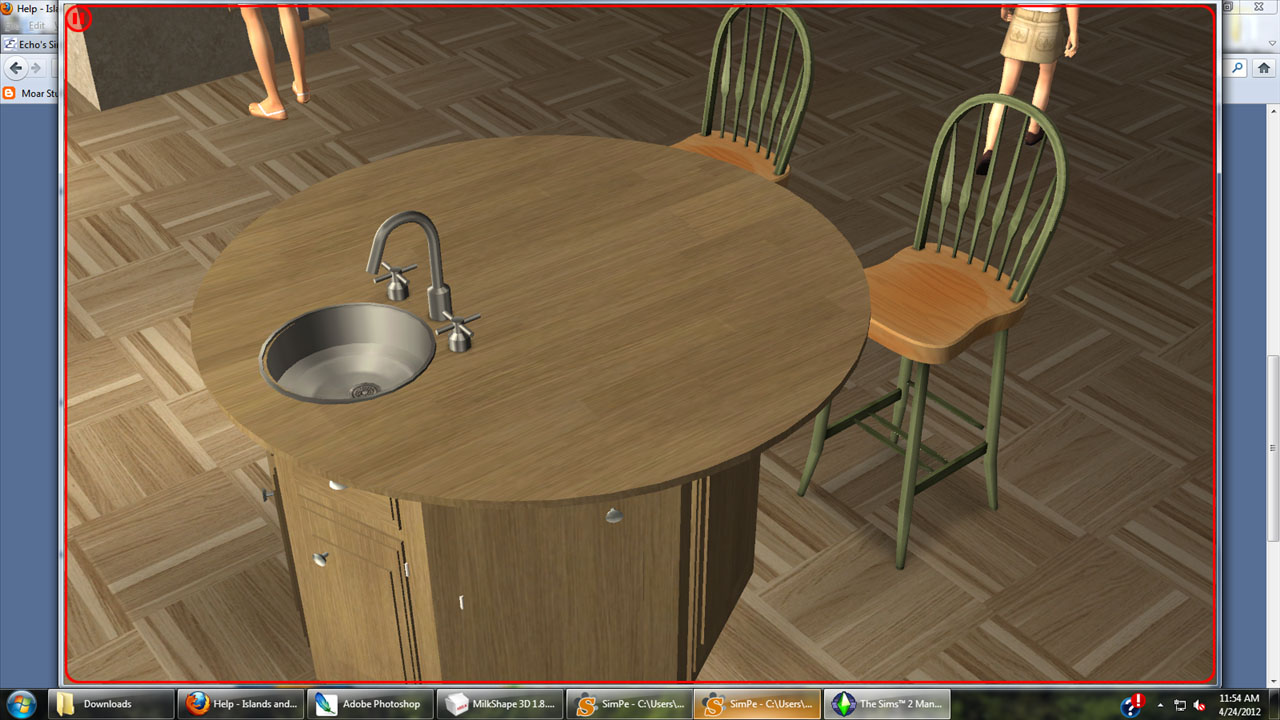Click the Firefox back arrow button

point(16,68)
